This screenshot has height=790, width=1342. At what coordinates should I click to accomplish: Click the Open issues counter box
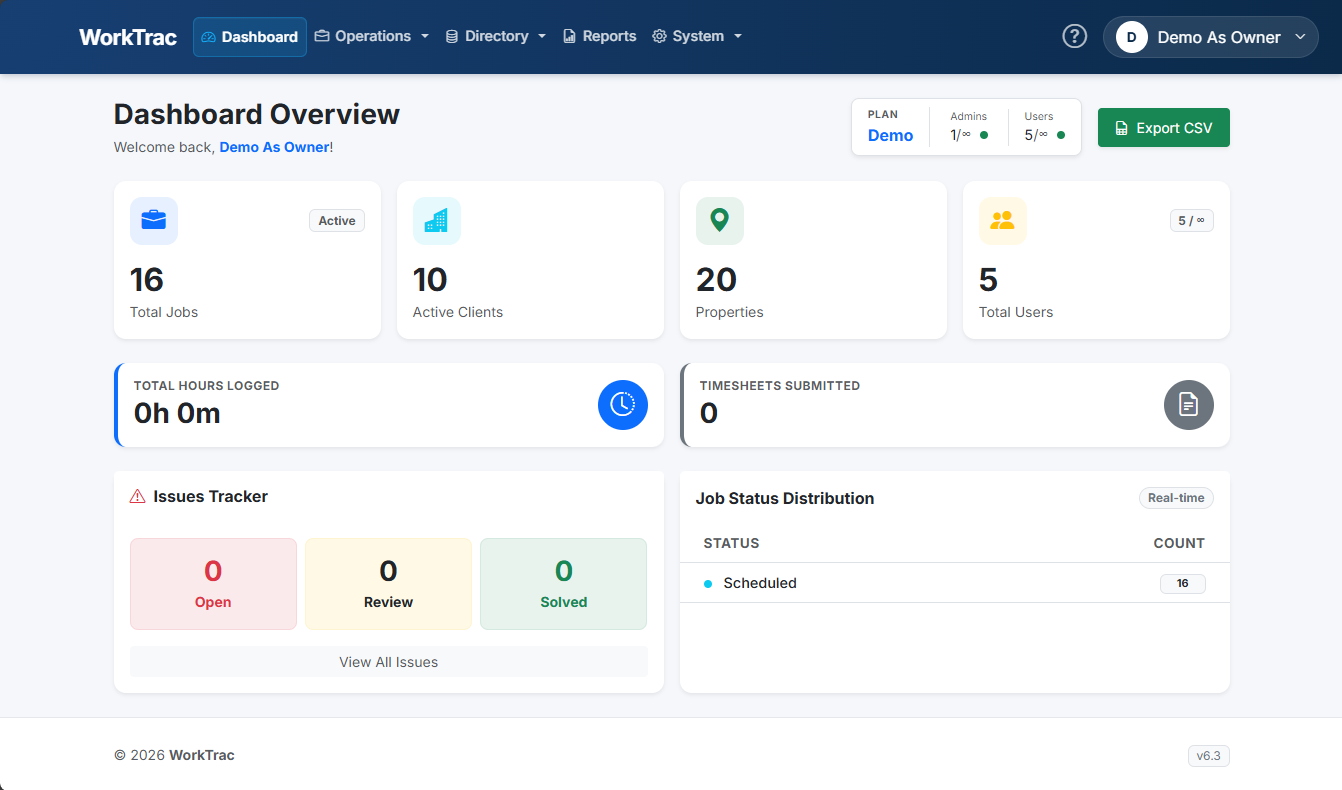[213, 583]
